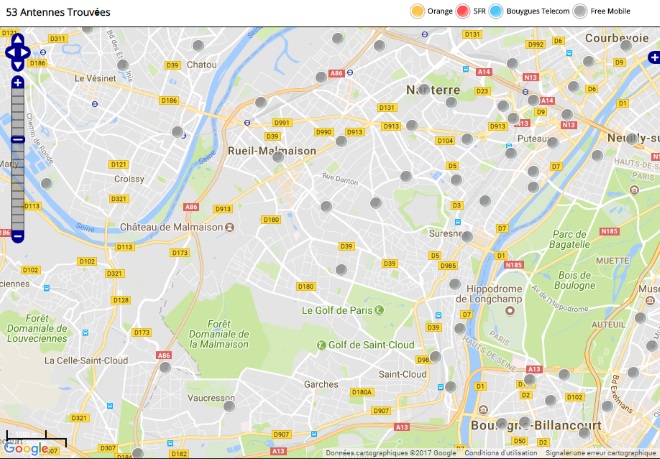Click the Hippodrome de Longchamp pin icon
660x459 pixels.
pos(510,311)
